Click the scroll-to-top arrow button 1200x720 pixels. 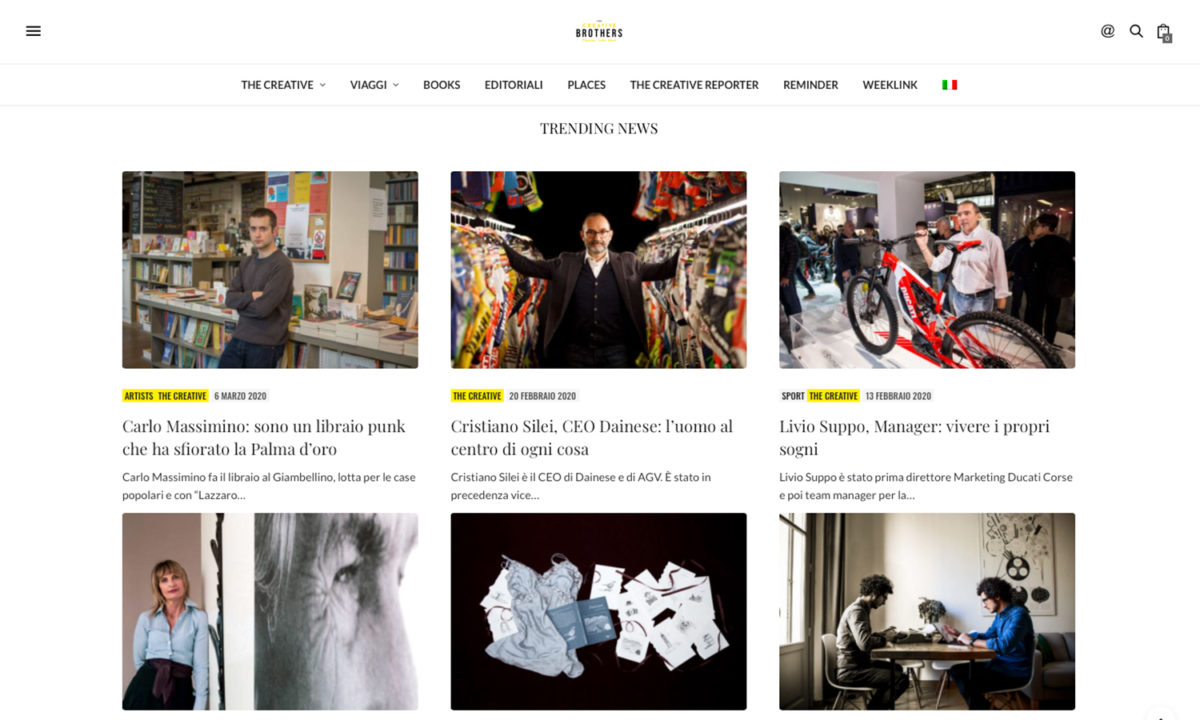[1161, 714]
